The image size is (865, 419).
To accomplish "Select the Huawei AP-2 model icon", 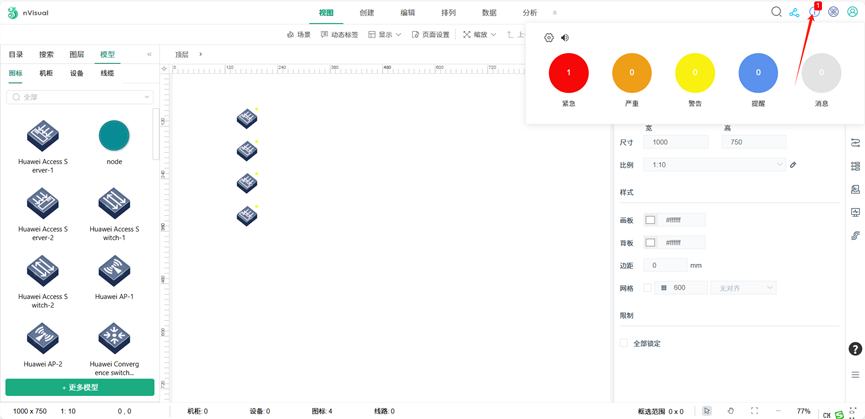I will [x=43, y=338].
